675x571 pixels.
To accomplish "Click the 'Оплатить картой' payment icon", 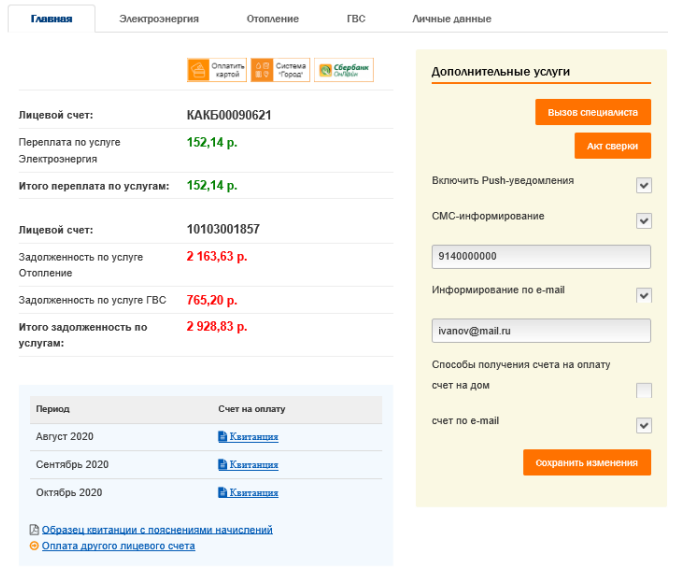I will click(217, 70).
